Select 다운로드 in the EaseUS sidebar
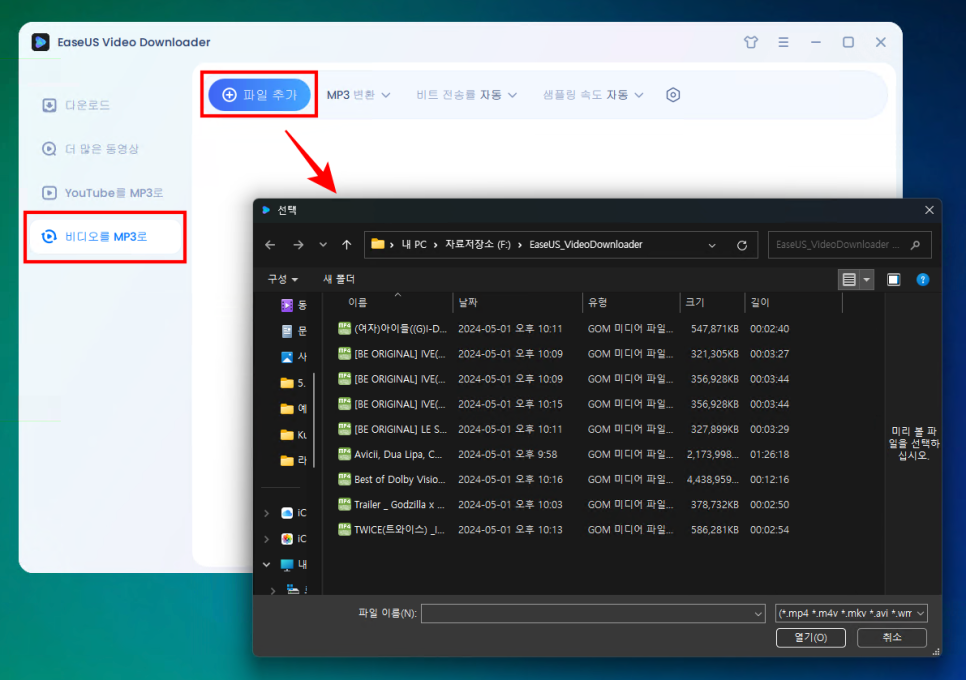 76,105
